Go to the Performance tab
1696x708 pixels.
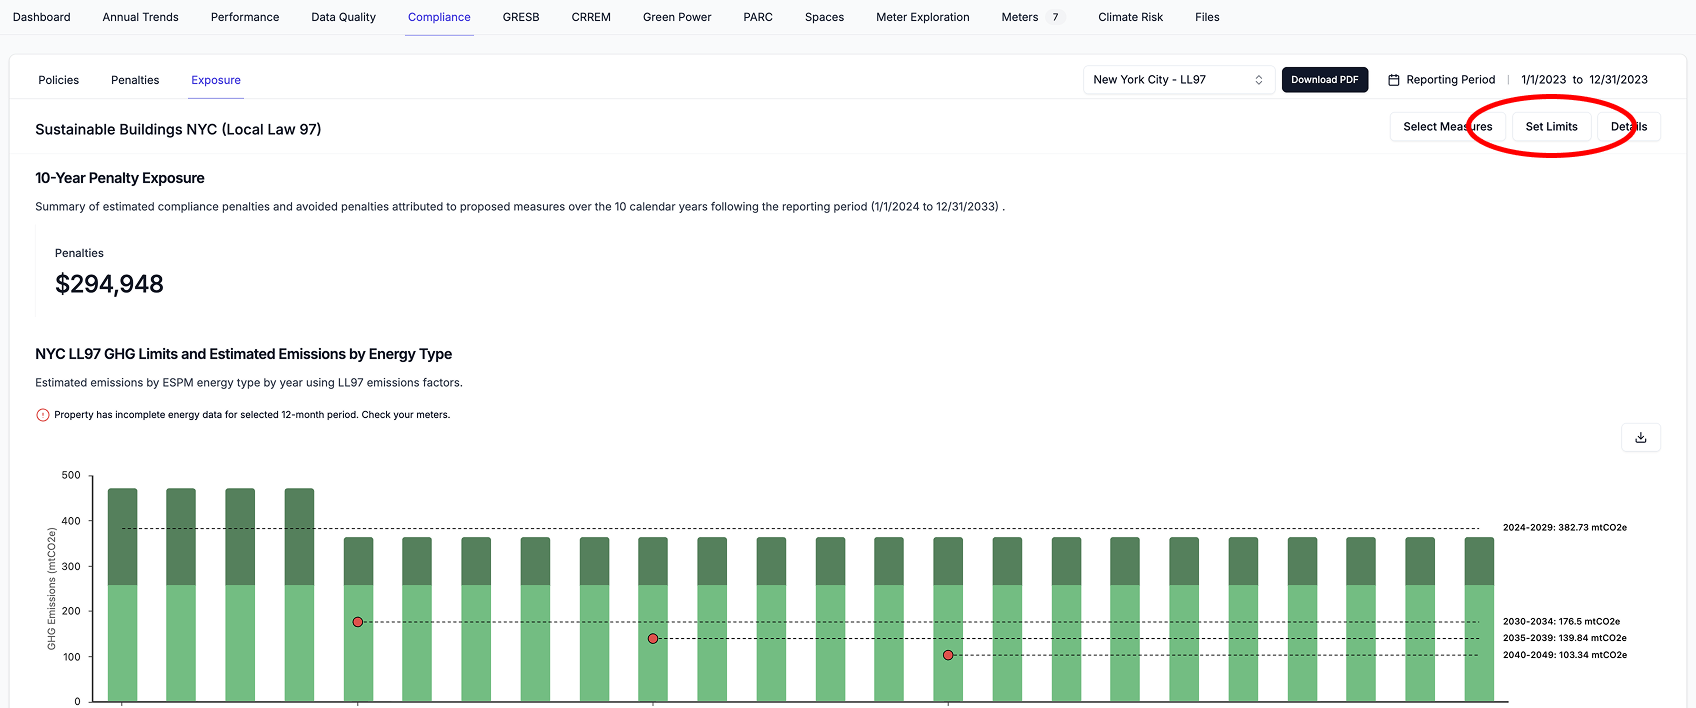pyautogui.click(x=245, y=17)
